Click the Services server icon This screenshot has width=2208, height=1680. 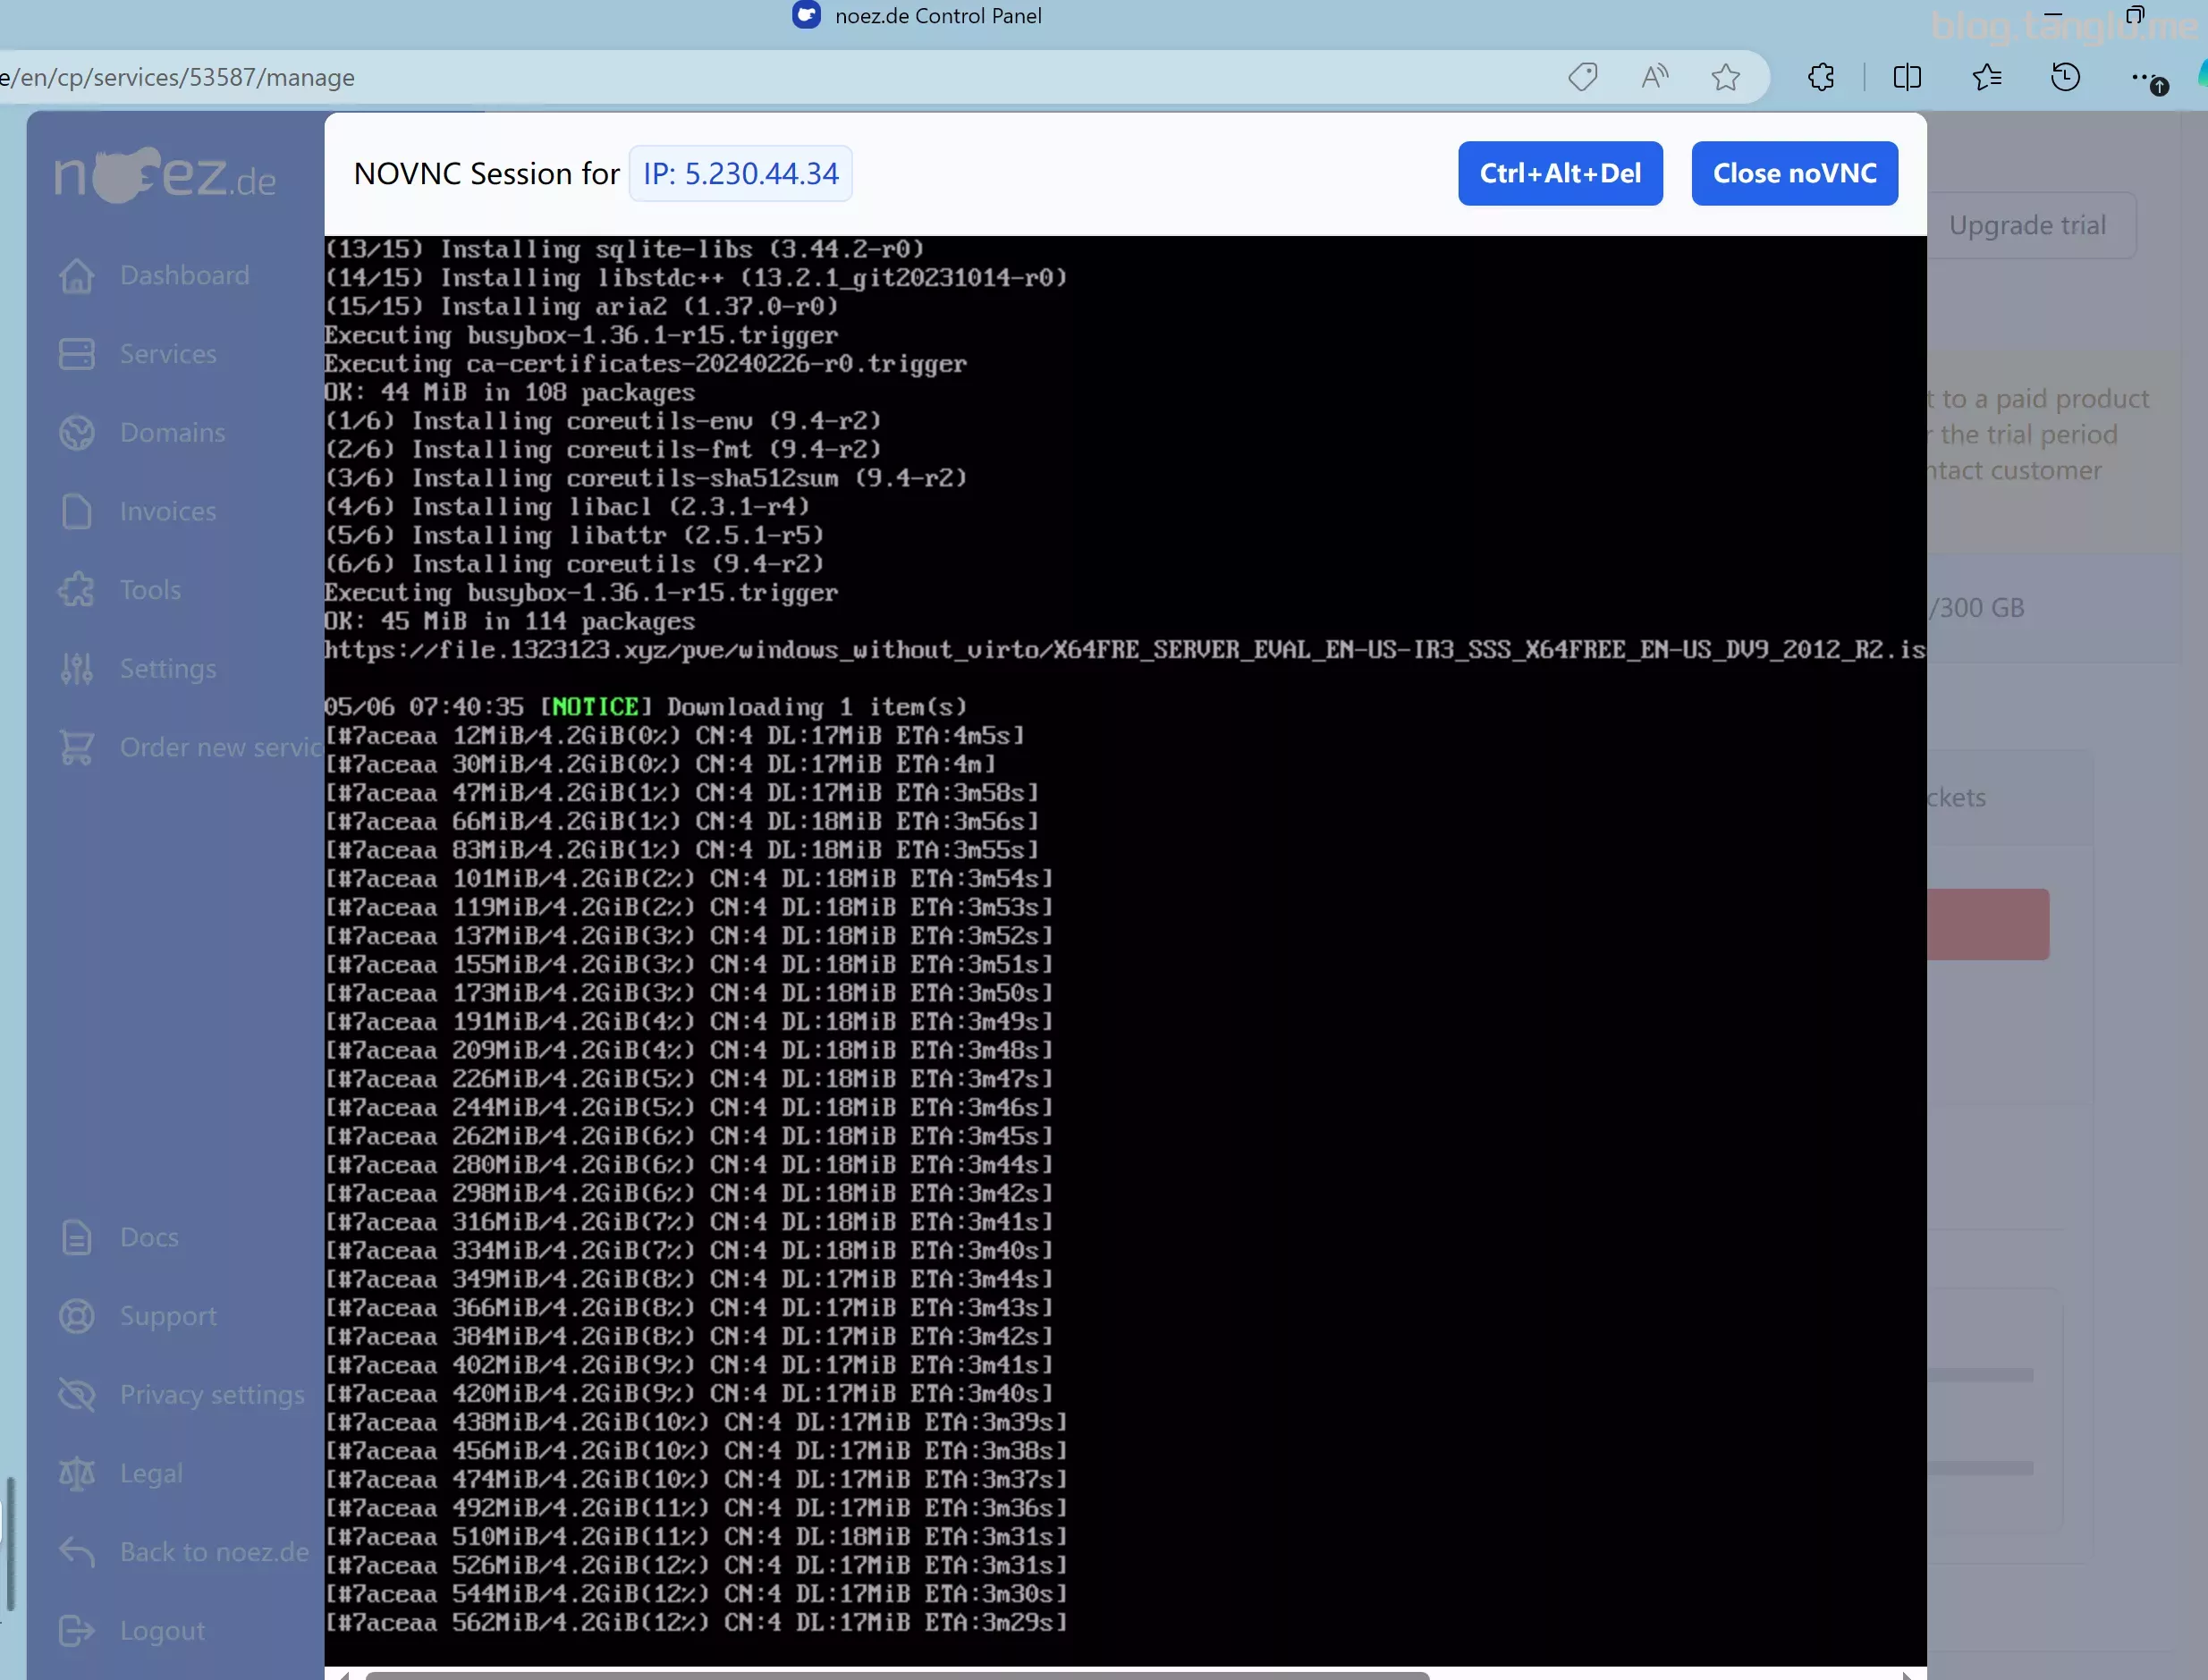(77, 354)
